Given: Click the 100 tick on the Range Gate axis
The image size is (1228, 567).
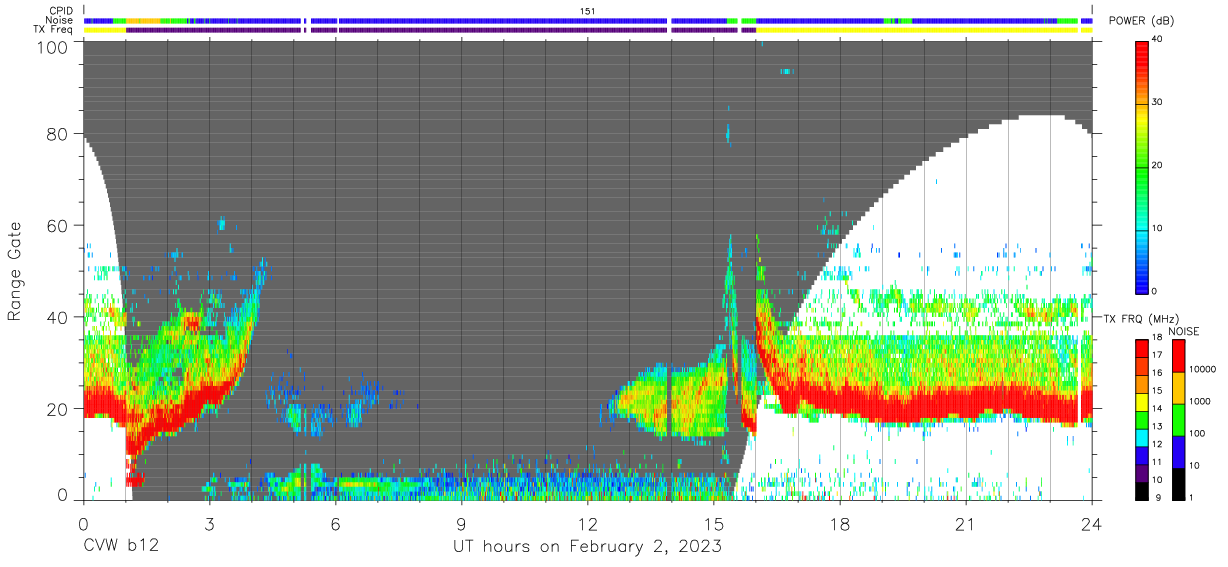Looking at the screenshot, I should coord(52,47).
